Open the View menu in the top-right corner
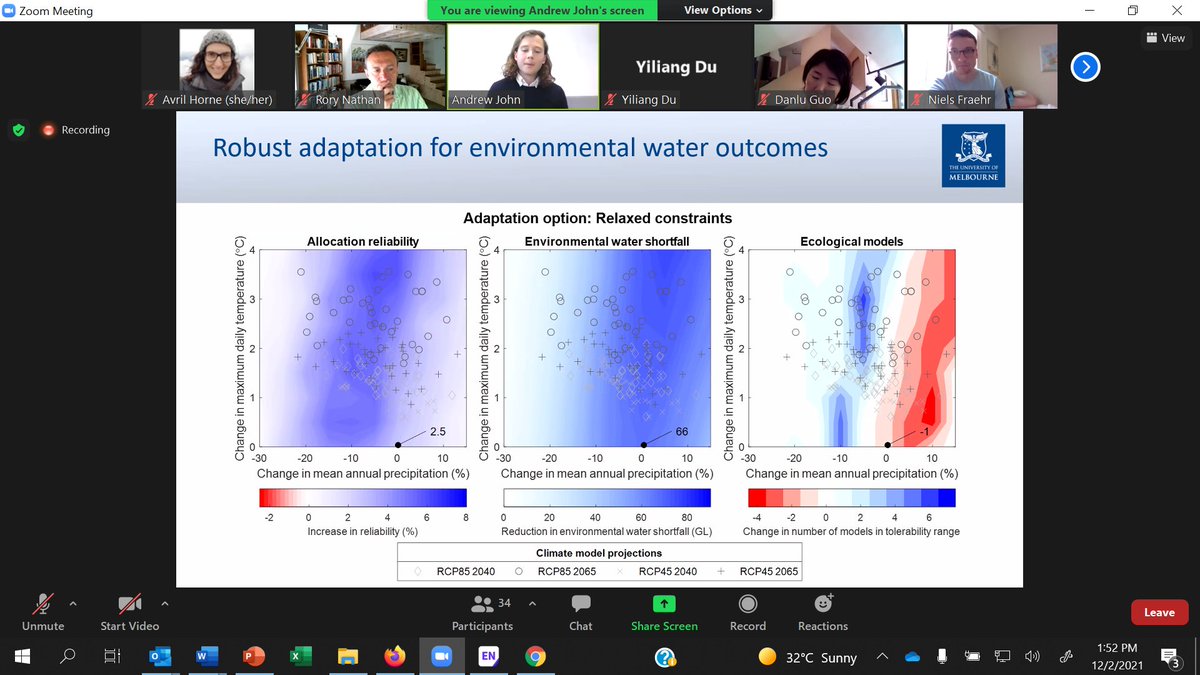This screenshot has height=675, width=1200. pyautogui.click(x=1164, y=37)
